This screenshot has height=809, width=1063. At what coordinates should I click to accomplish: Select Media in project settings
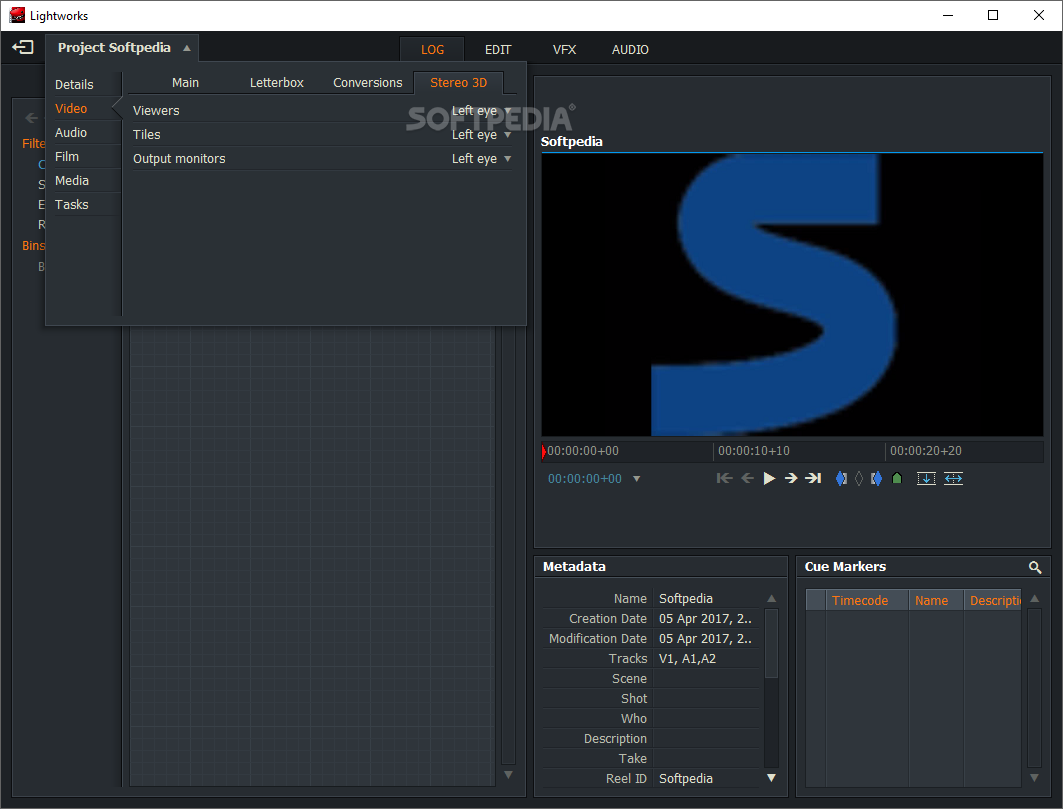click(71, 180)
